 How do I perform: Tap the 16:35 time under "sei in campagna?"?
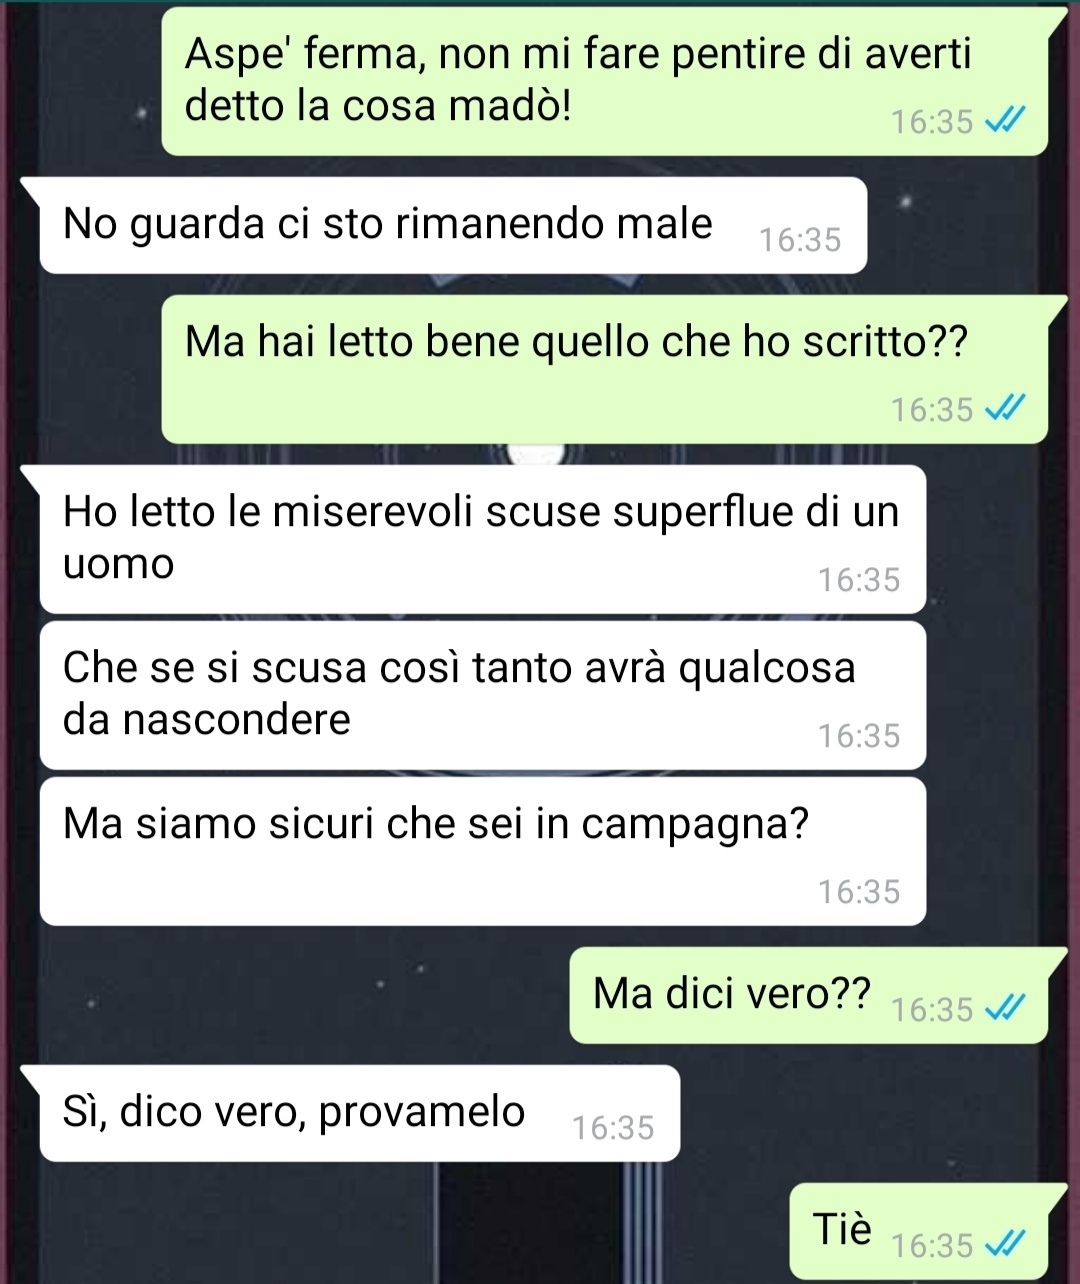[x=859, y=892]
